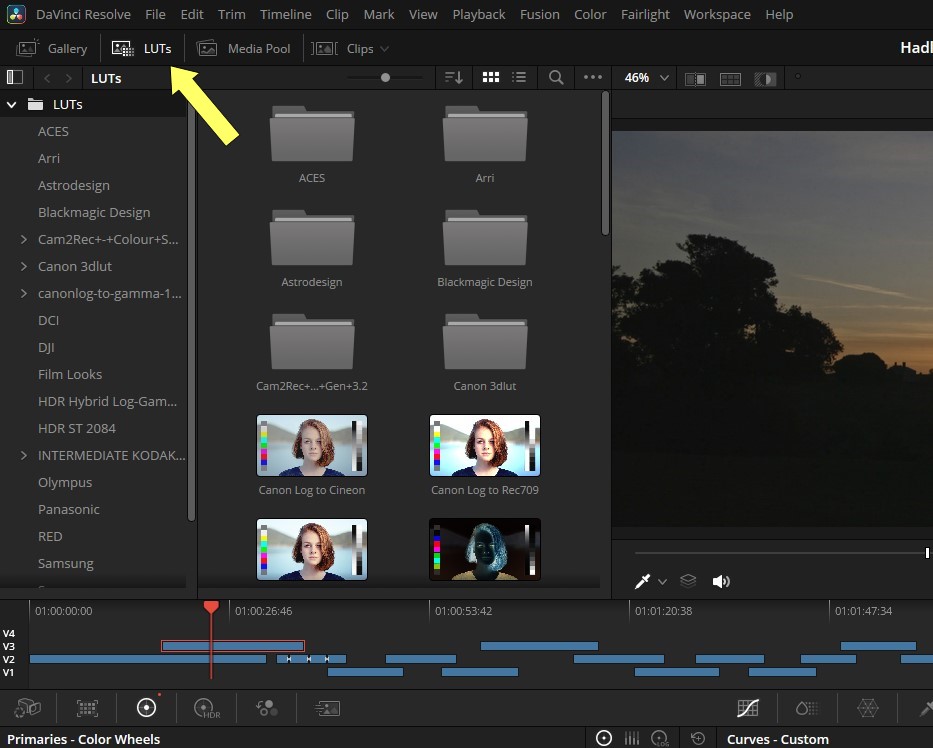Select RED in the LUT tree
Image resolution: width=933 pixels, height=748 pixels.
(x=50, y=536)
